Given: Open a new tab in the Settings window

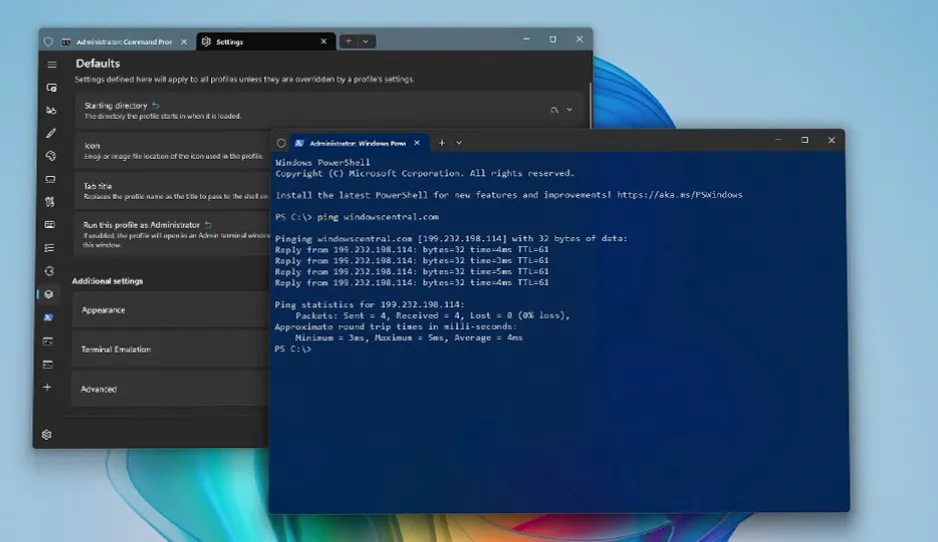Looking at the screenshot, I should coord(348,41).
